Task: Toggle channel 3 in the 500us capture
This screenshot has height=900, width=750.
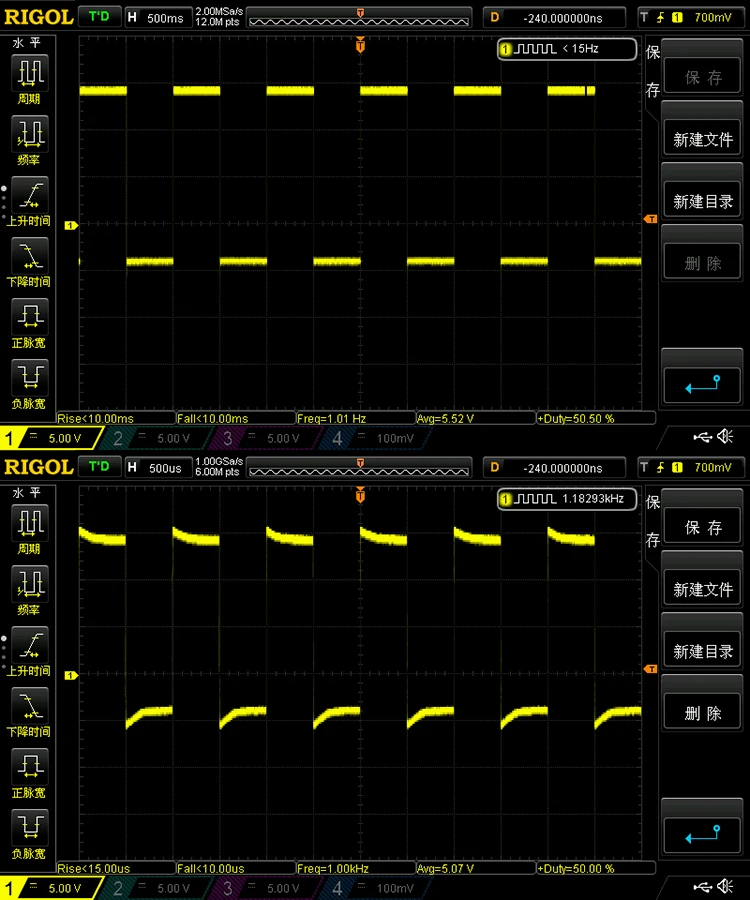Action: (265, 889)
